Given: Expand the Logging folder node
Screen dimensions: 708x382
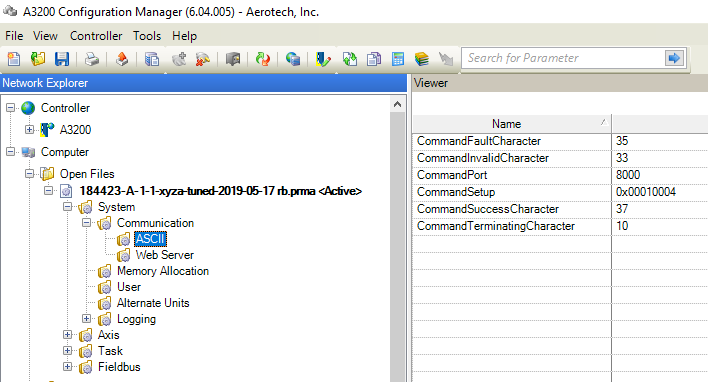Looking at the screenshot, I should (x=86, y=318).
